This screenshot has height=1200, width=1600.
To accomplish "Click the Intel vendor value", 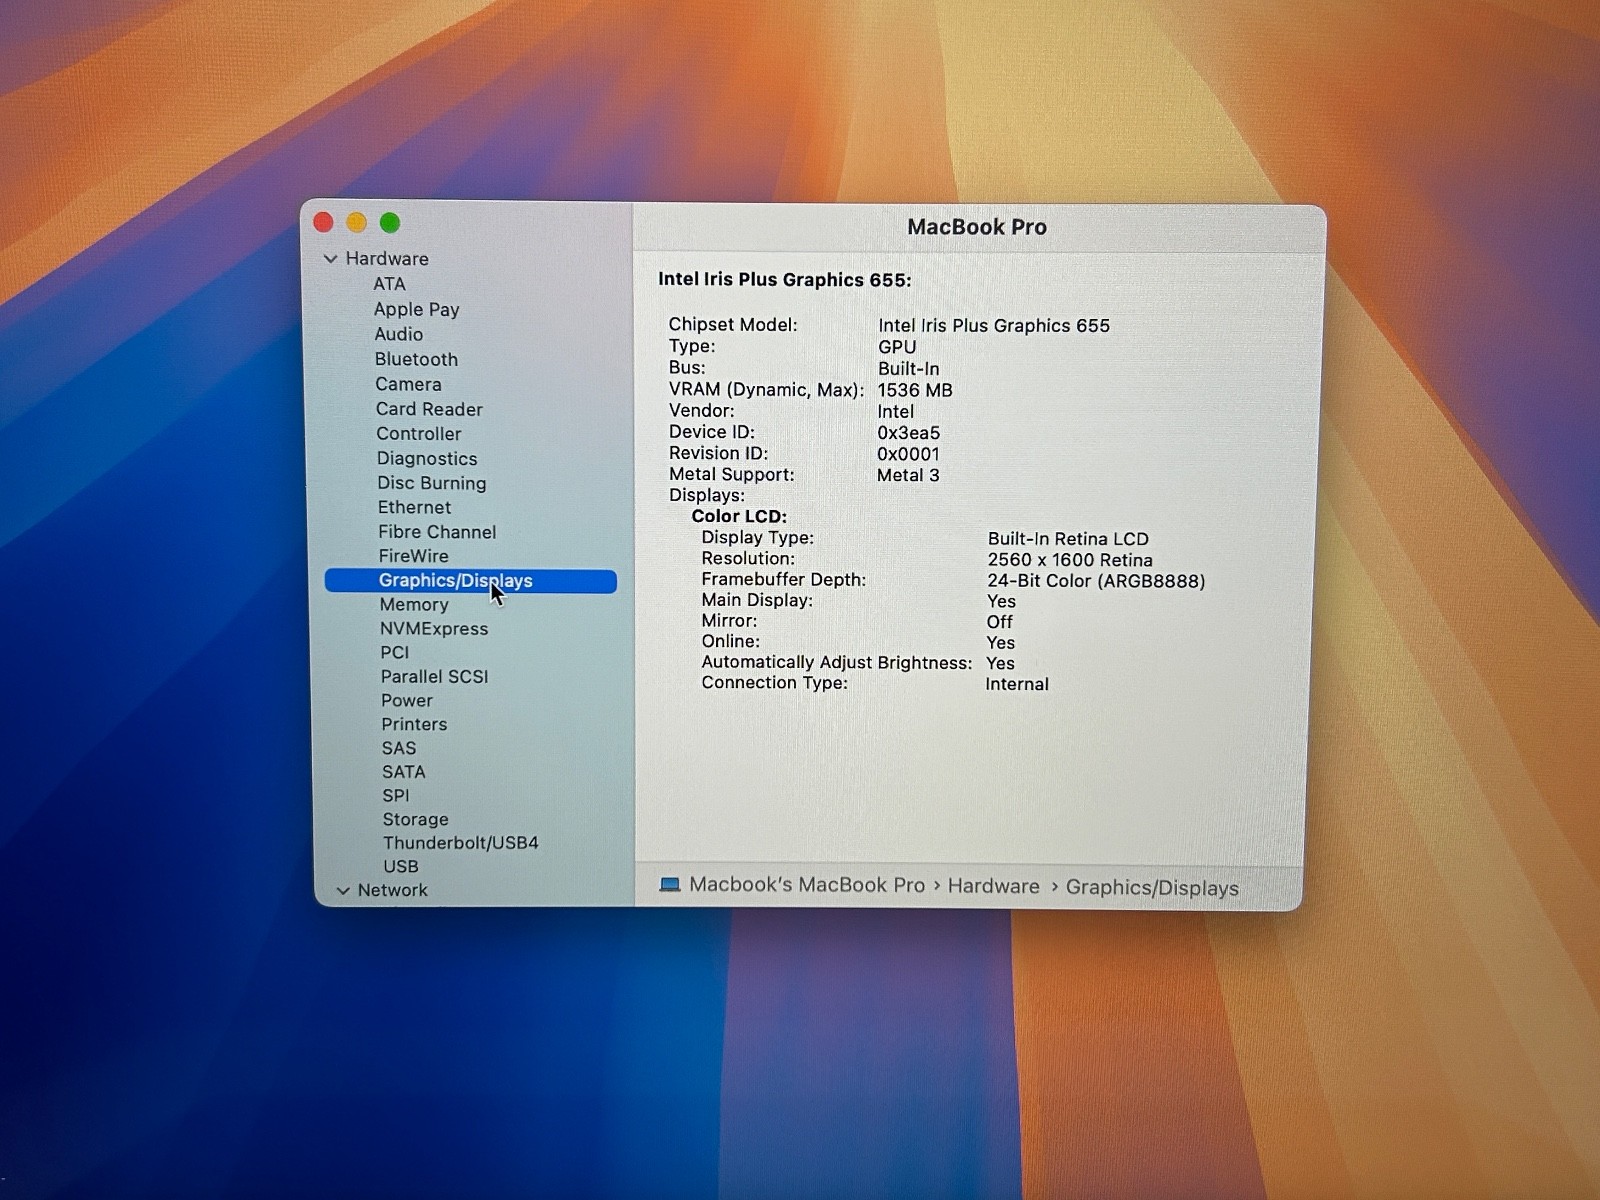I will [896, 411].
